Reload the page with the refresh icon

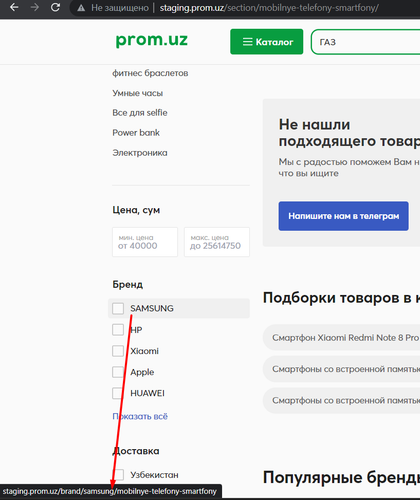55,7
